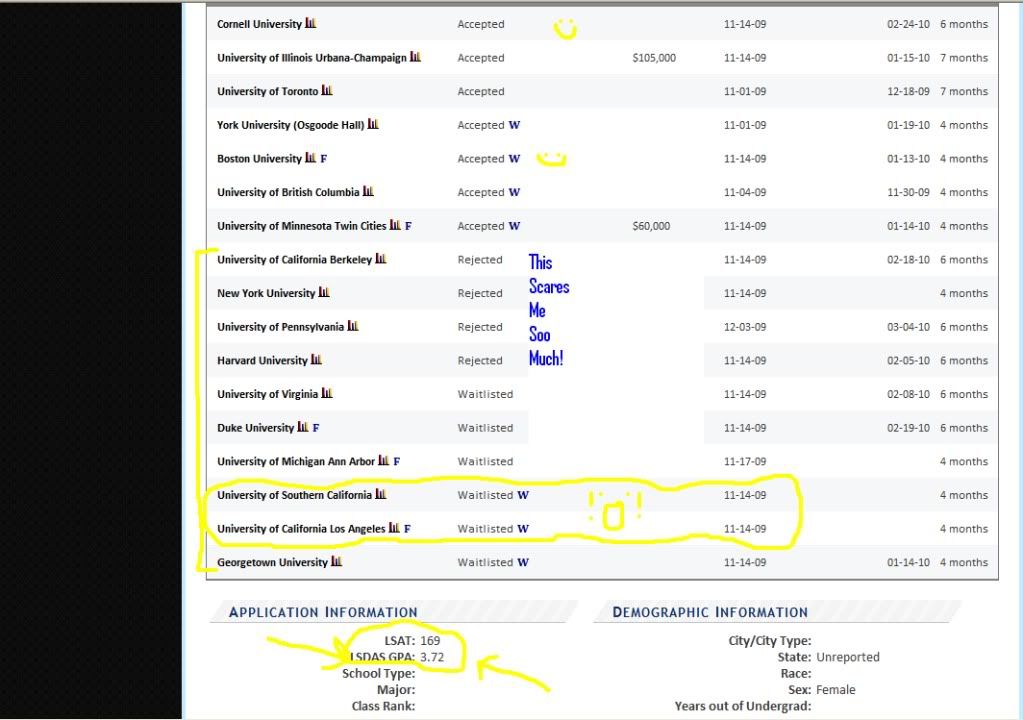Image resolution: width=1023 pixels, height=720 pixels.
Task: Click the F icon beside Boston University
Action: [x=324, y=159]
